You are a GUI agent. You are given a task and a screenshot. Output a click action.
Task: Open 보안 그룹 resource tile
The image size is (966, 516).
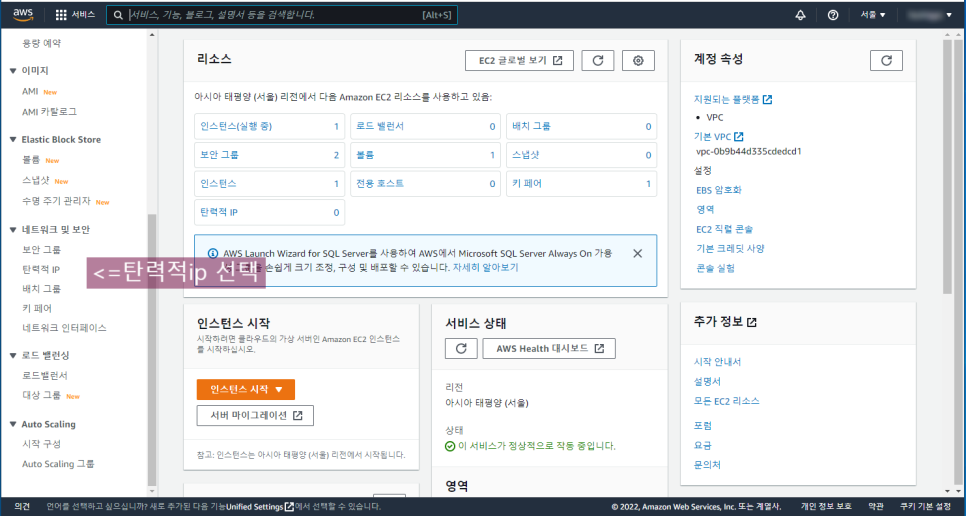pyautogui.click(x=269, y=155)
